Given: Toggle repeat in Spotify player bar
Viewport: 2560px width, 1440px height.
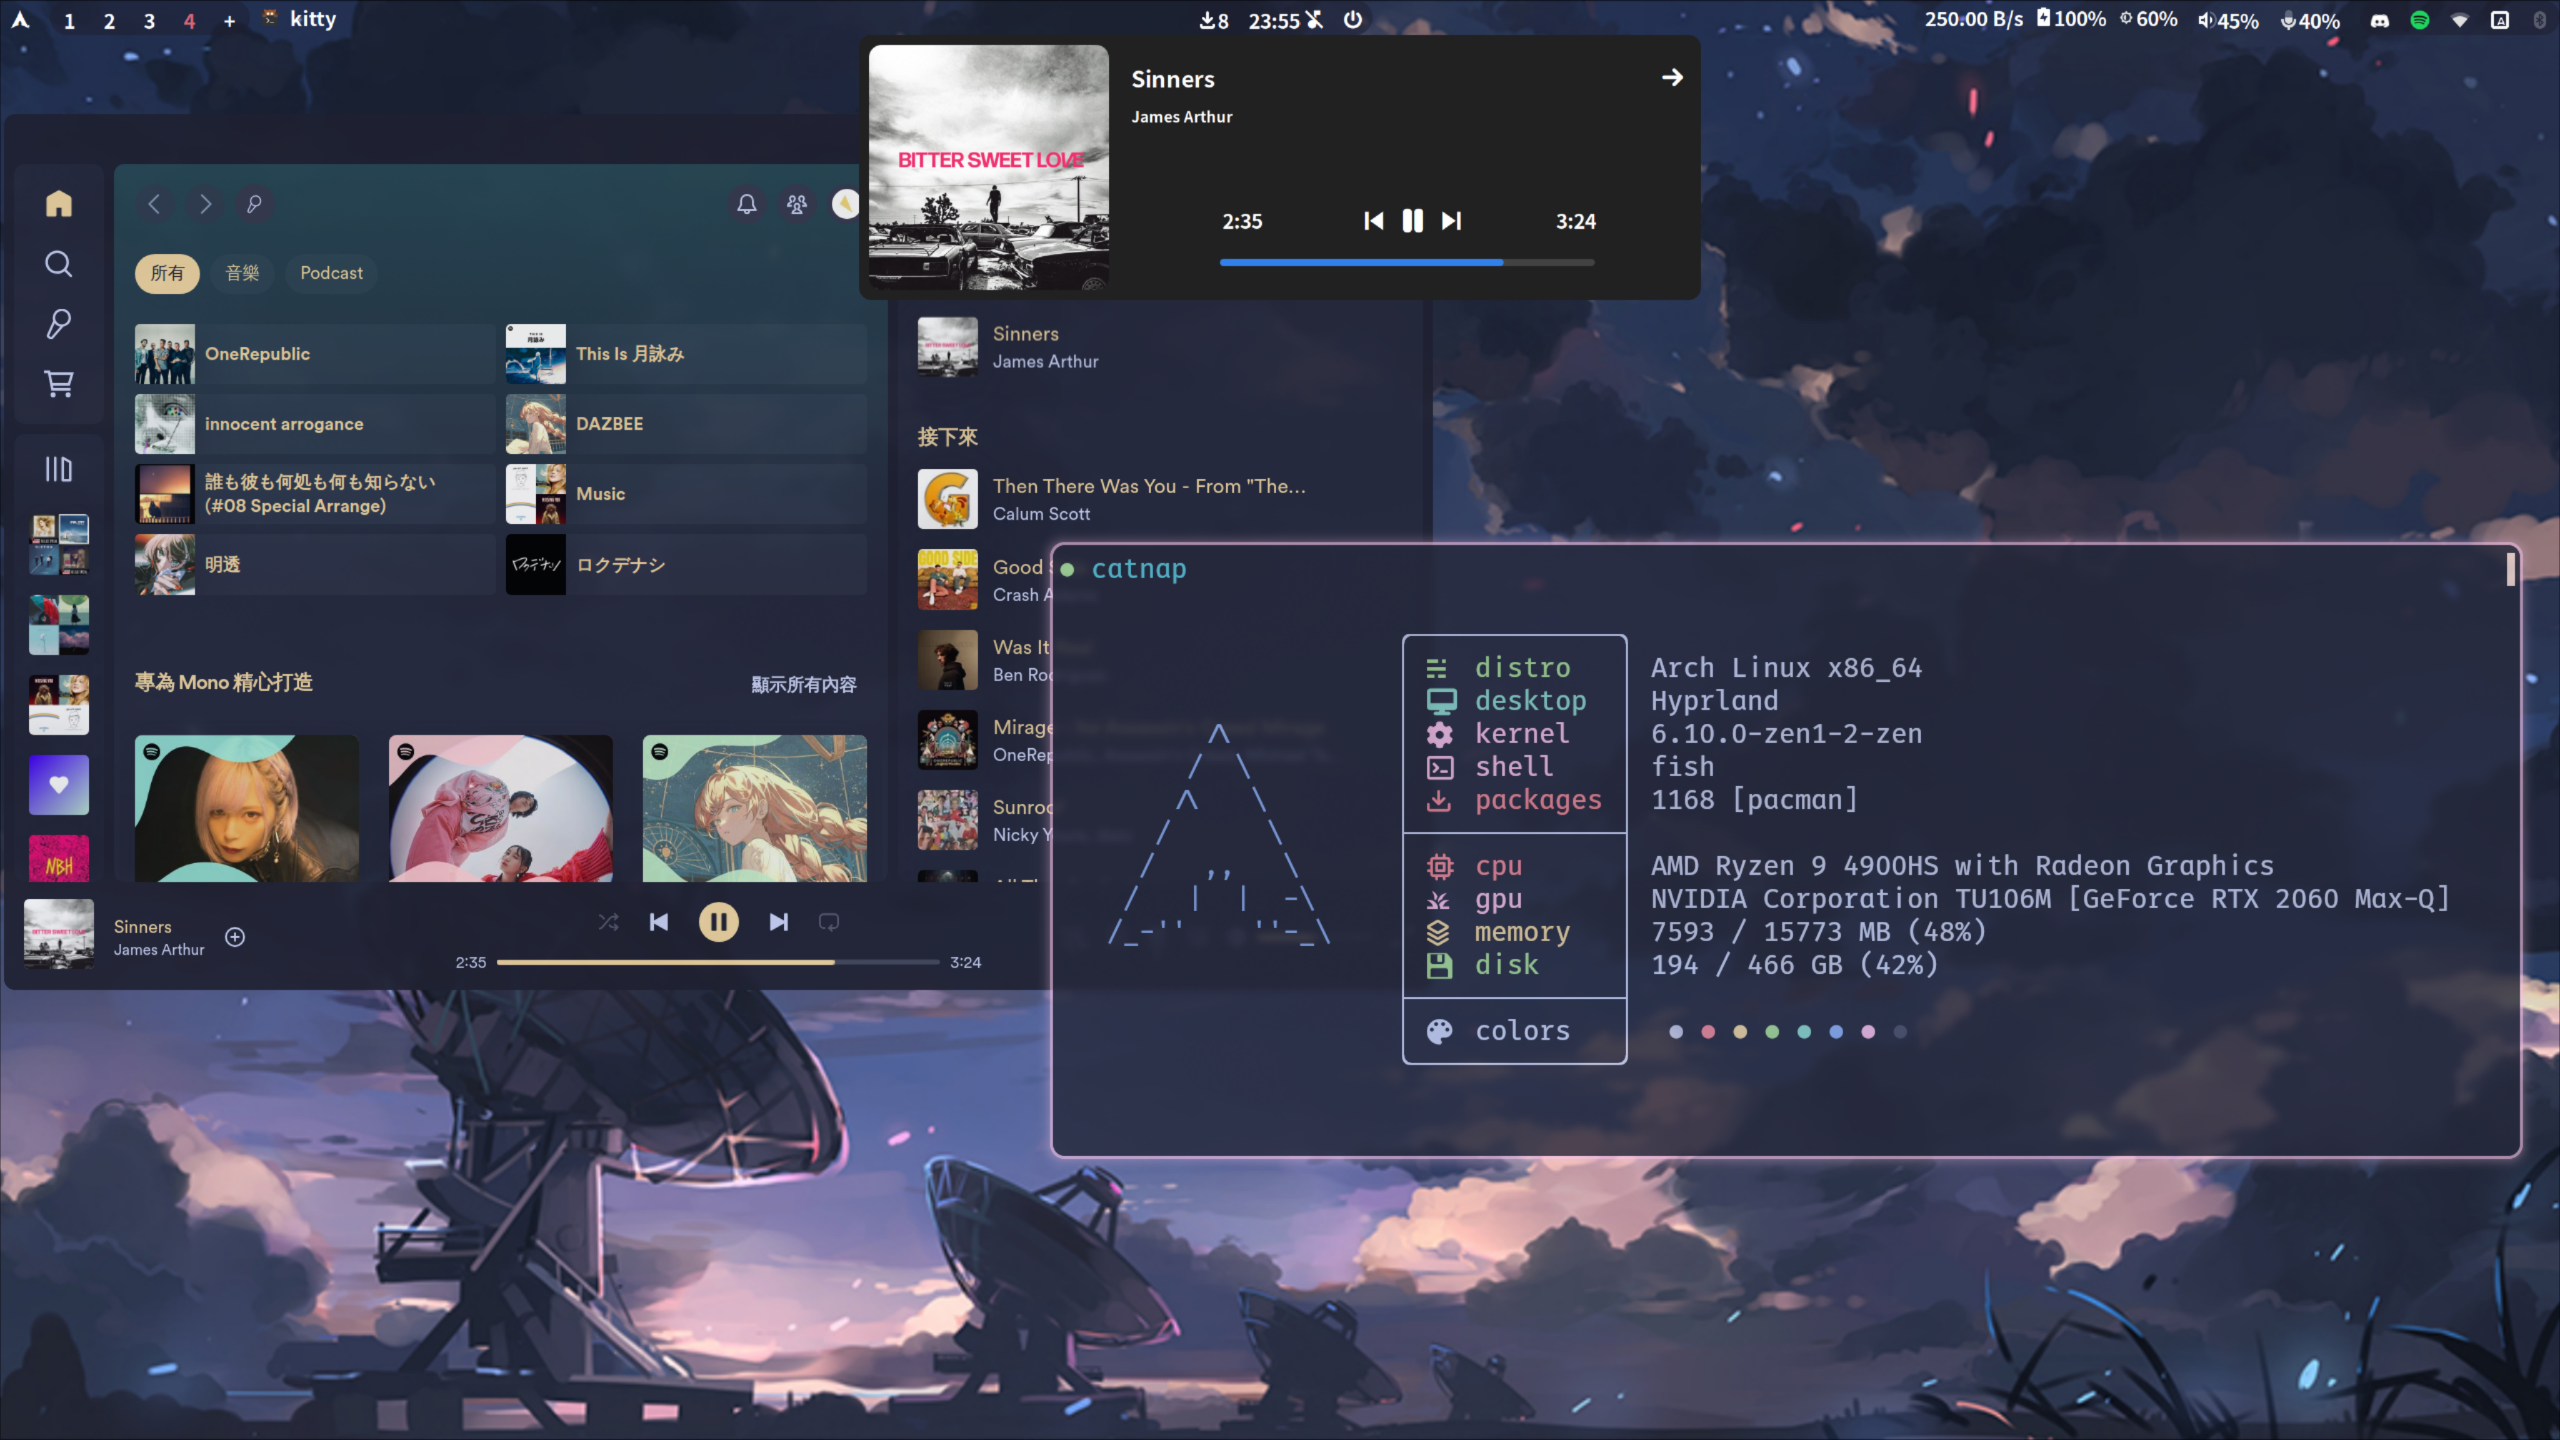Looking at the screenshot, I should (829, 922).
